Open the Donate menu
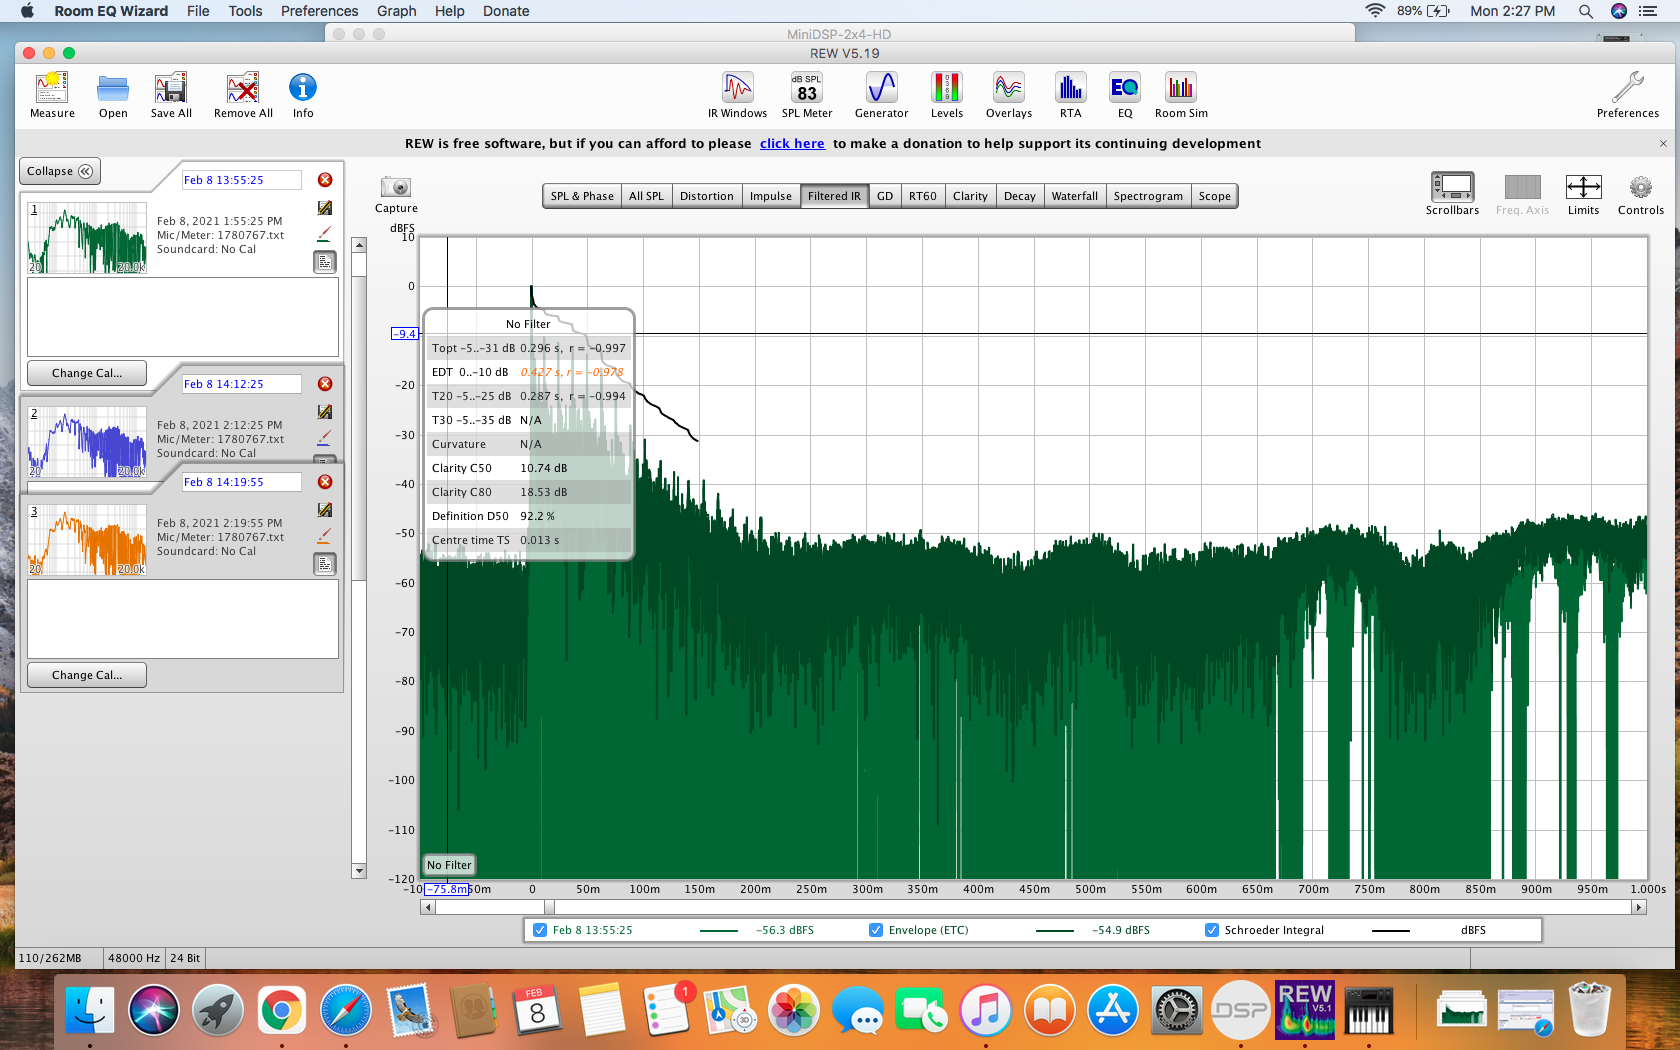The width and height of the screenshot is (1680, 1050). [506, 11]
